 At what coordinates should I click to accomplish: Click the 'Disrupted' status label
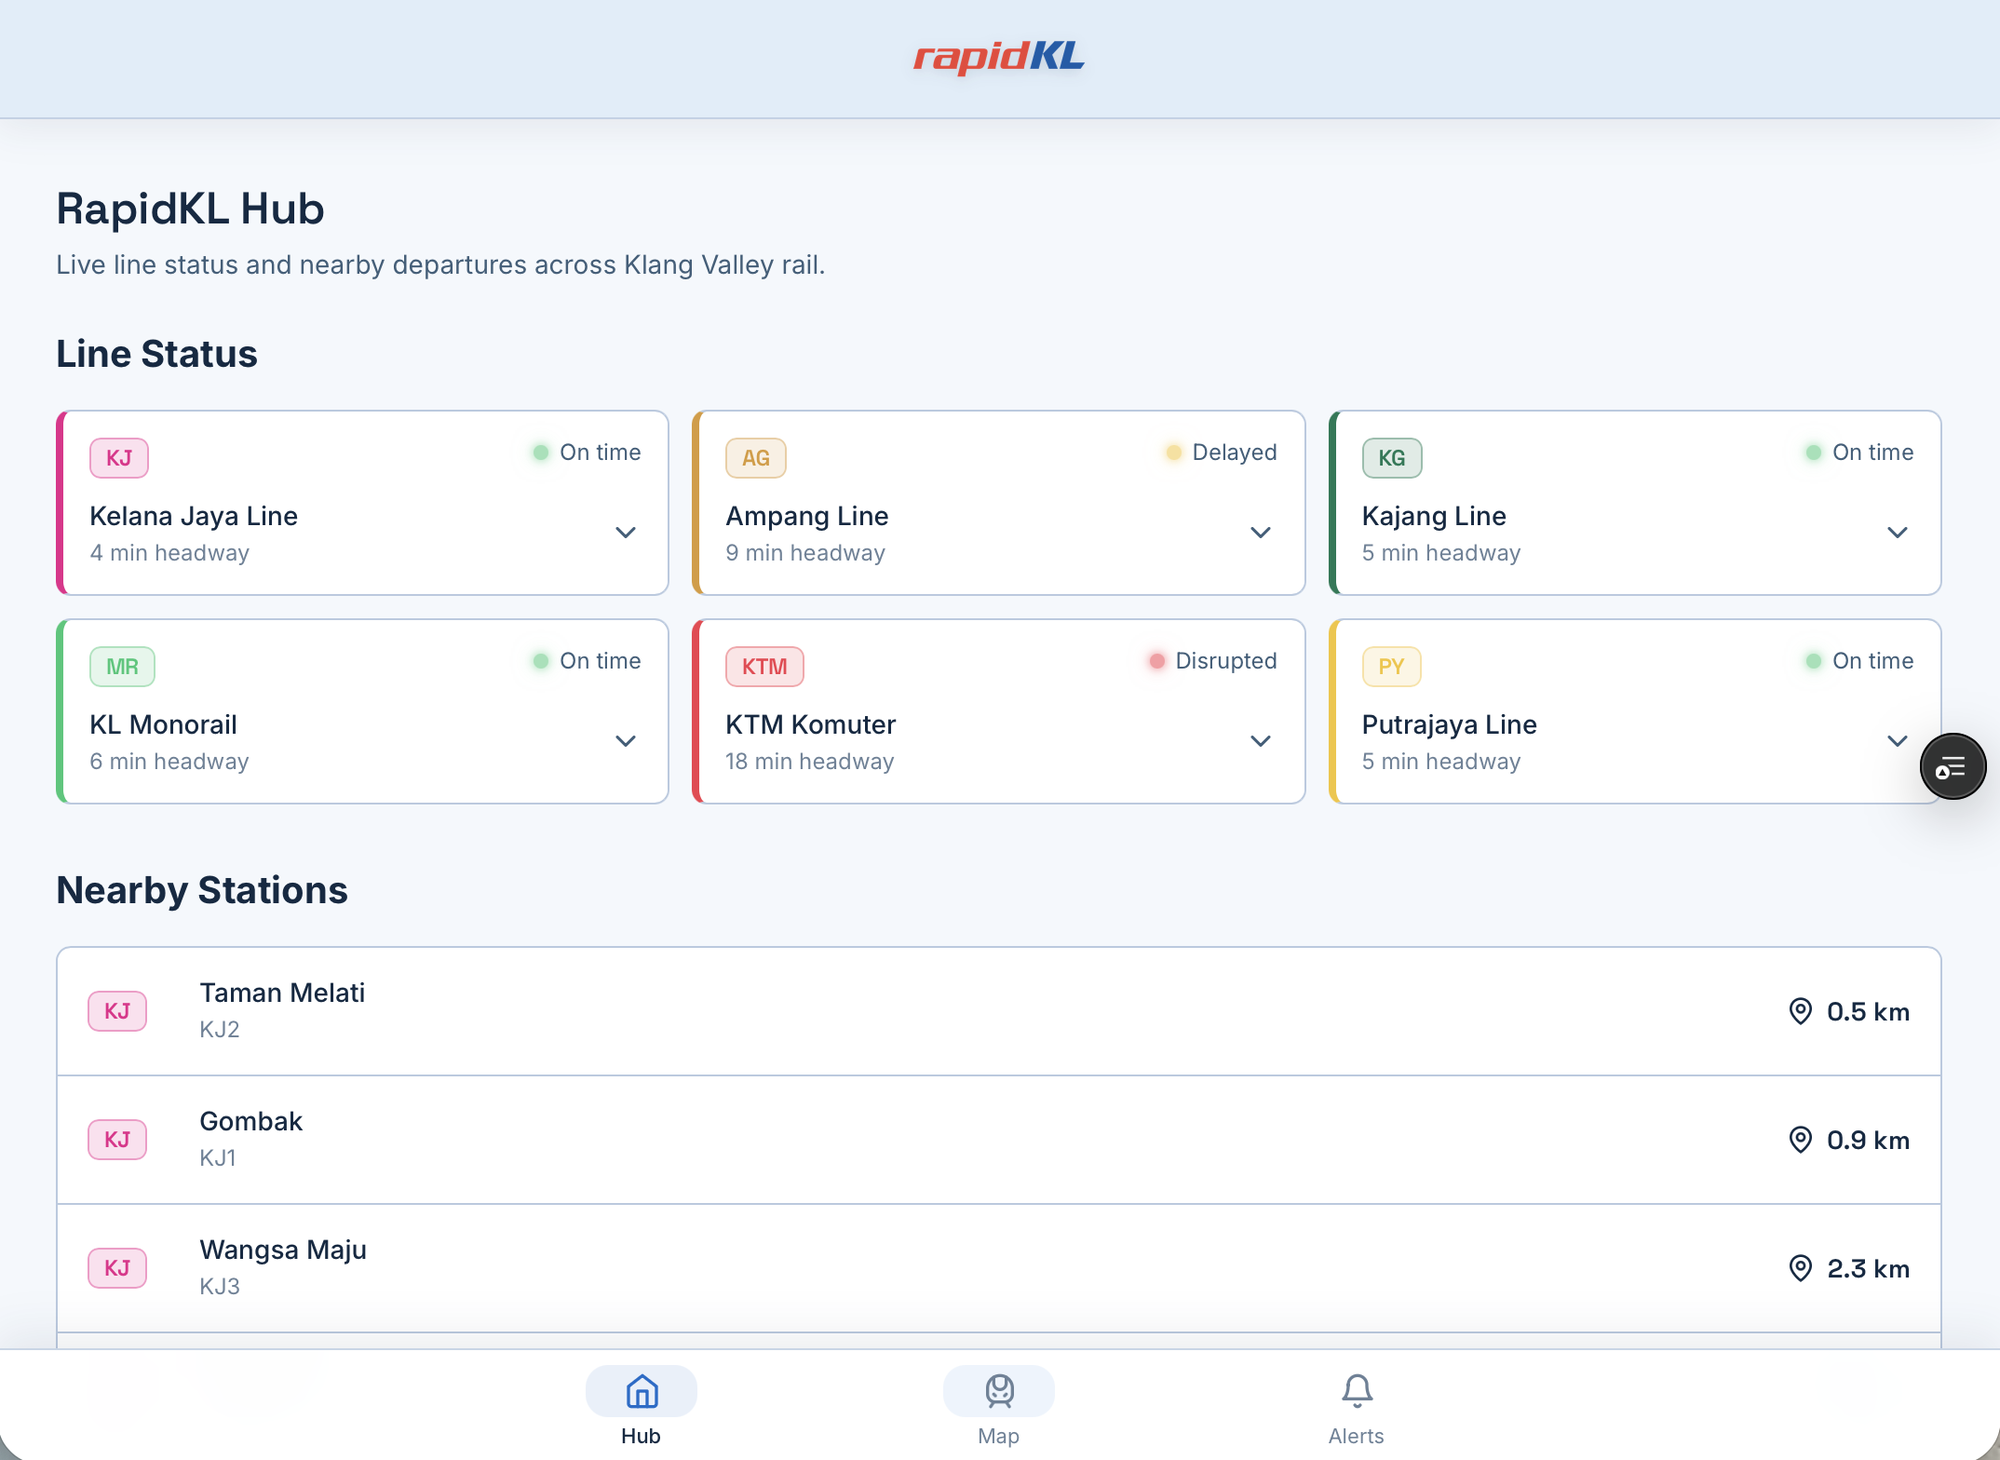click(1226, 661)
